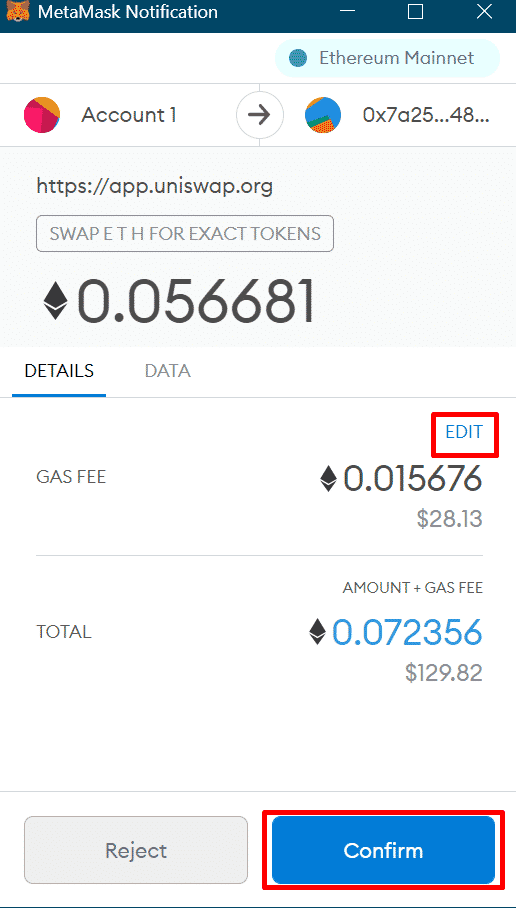Click the arrow icon between accounts

[259, 115]
